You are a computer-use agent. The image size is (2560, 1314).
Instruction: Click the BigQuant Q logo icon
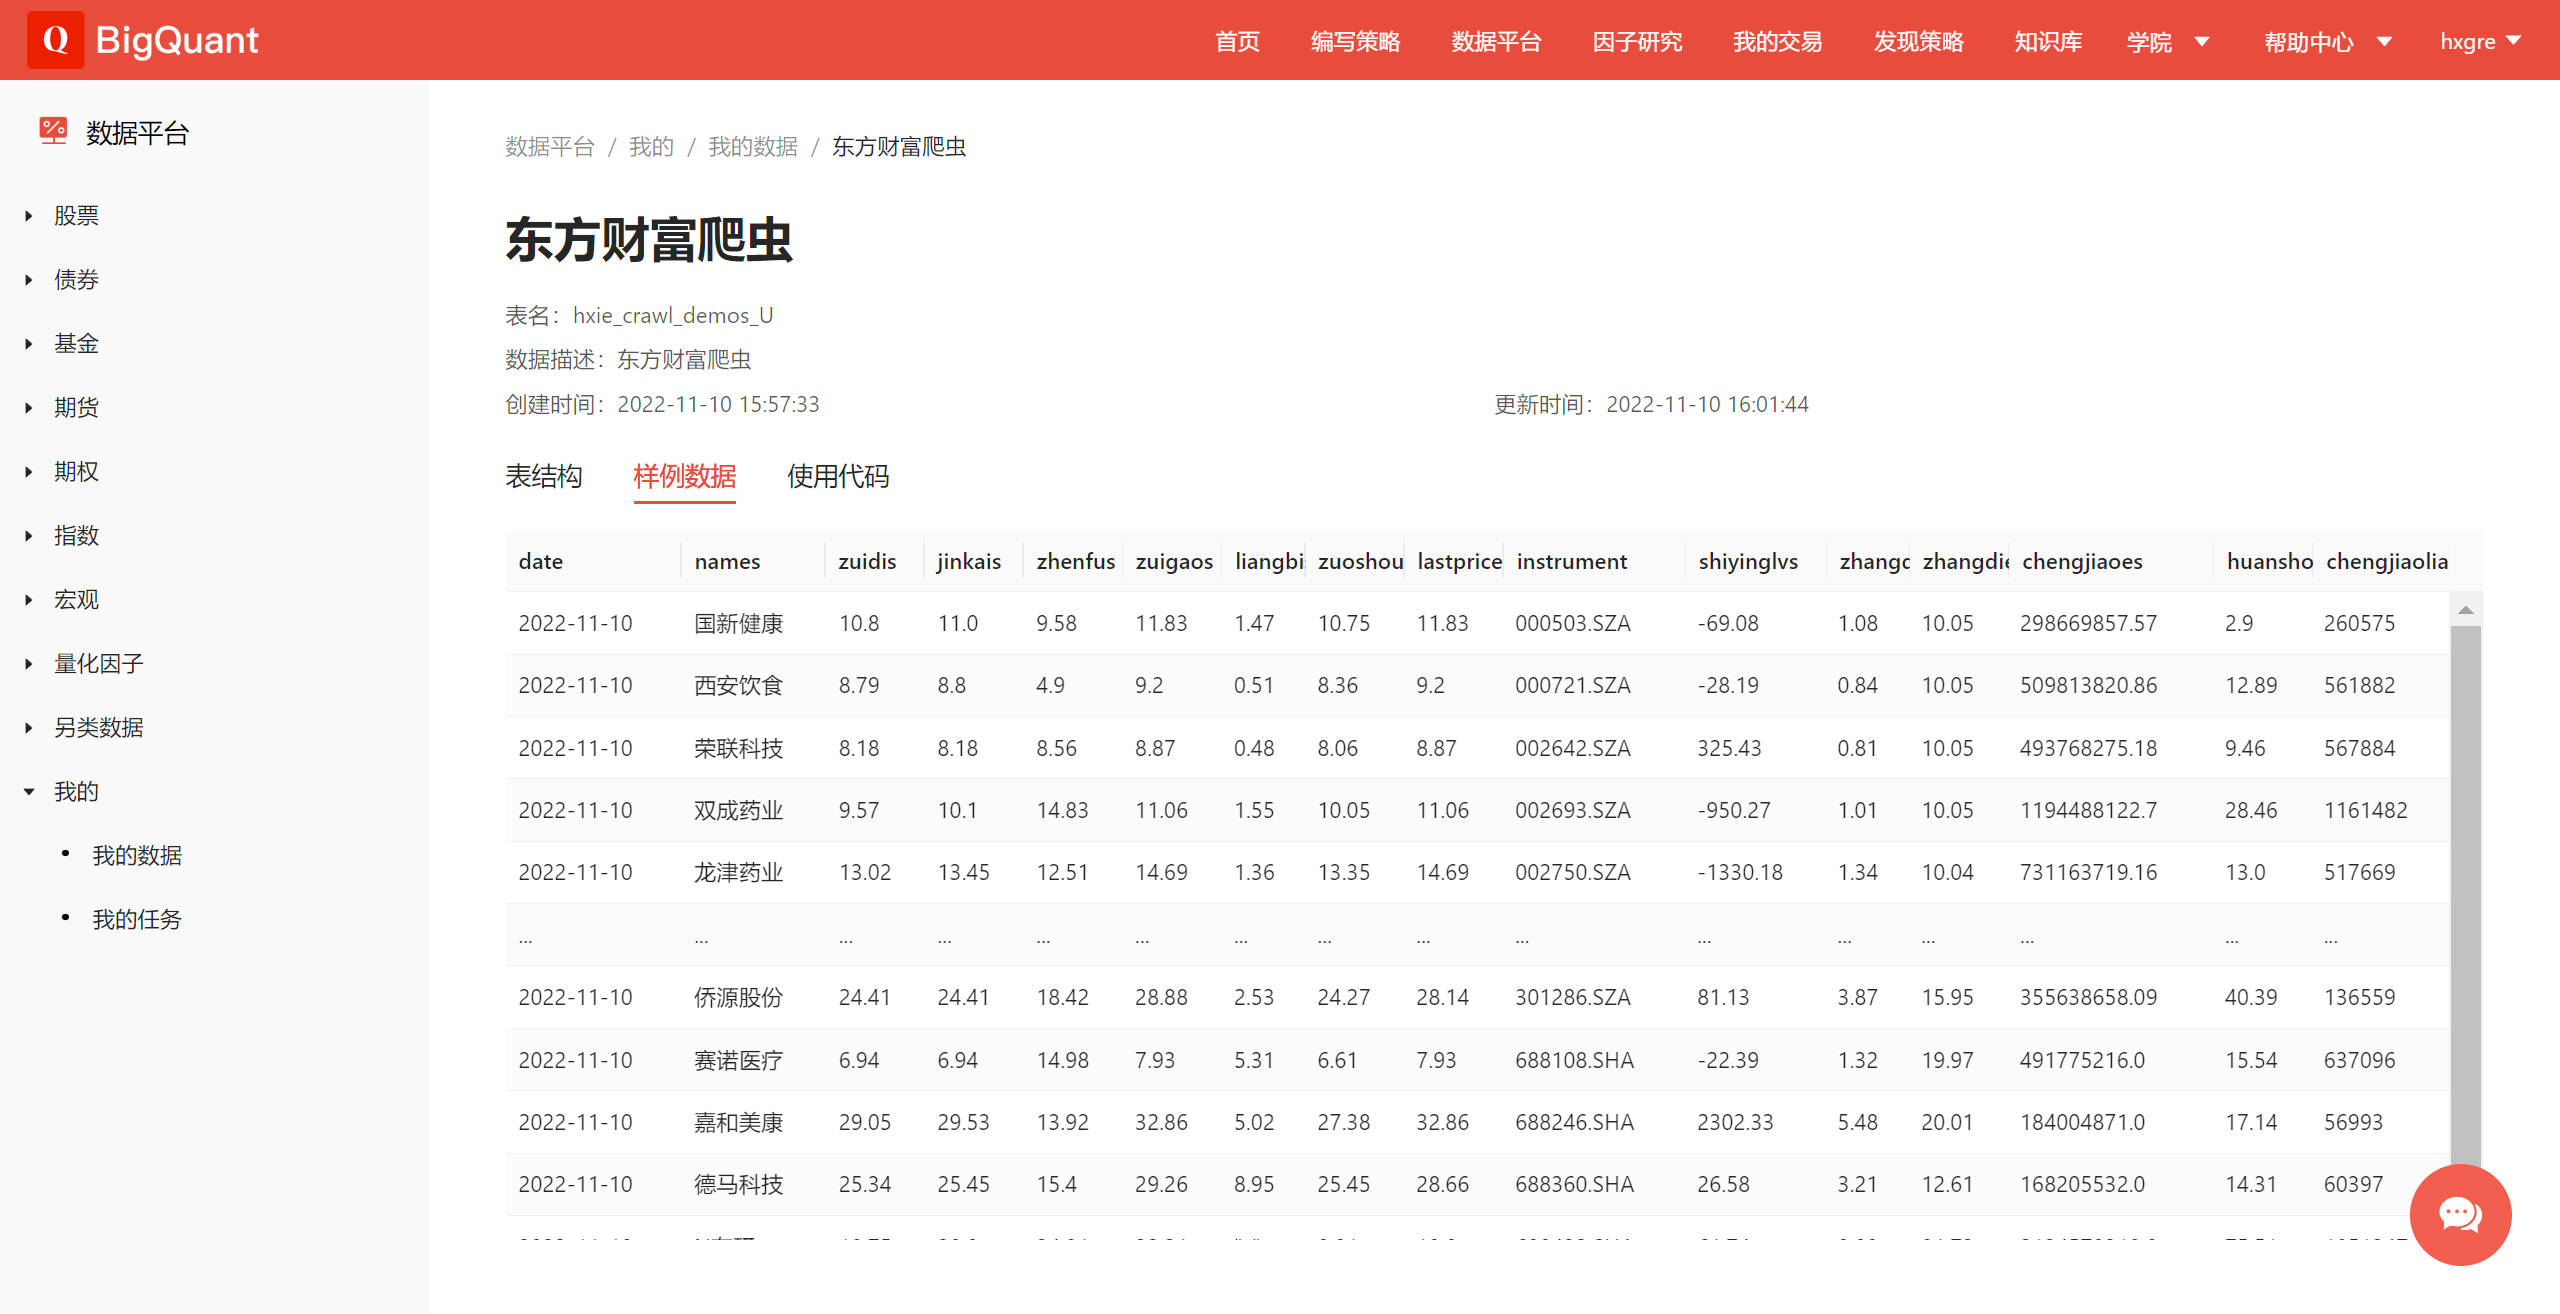[x=55, y=40]
